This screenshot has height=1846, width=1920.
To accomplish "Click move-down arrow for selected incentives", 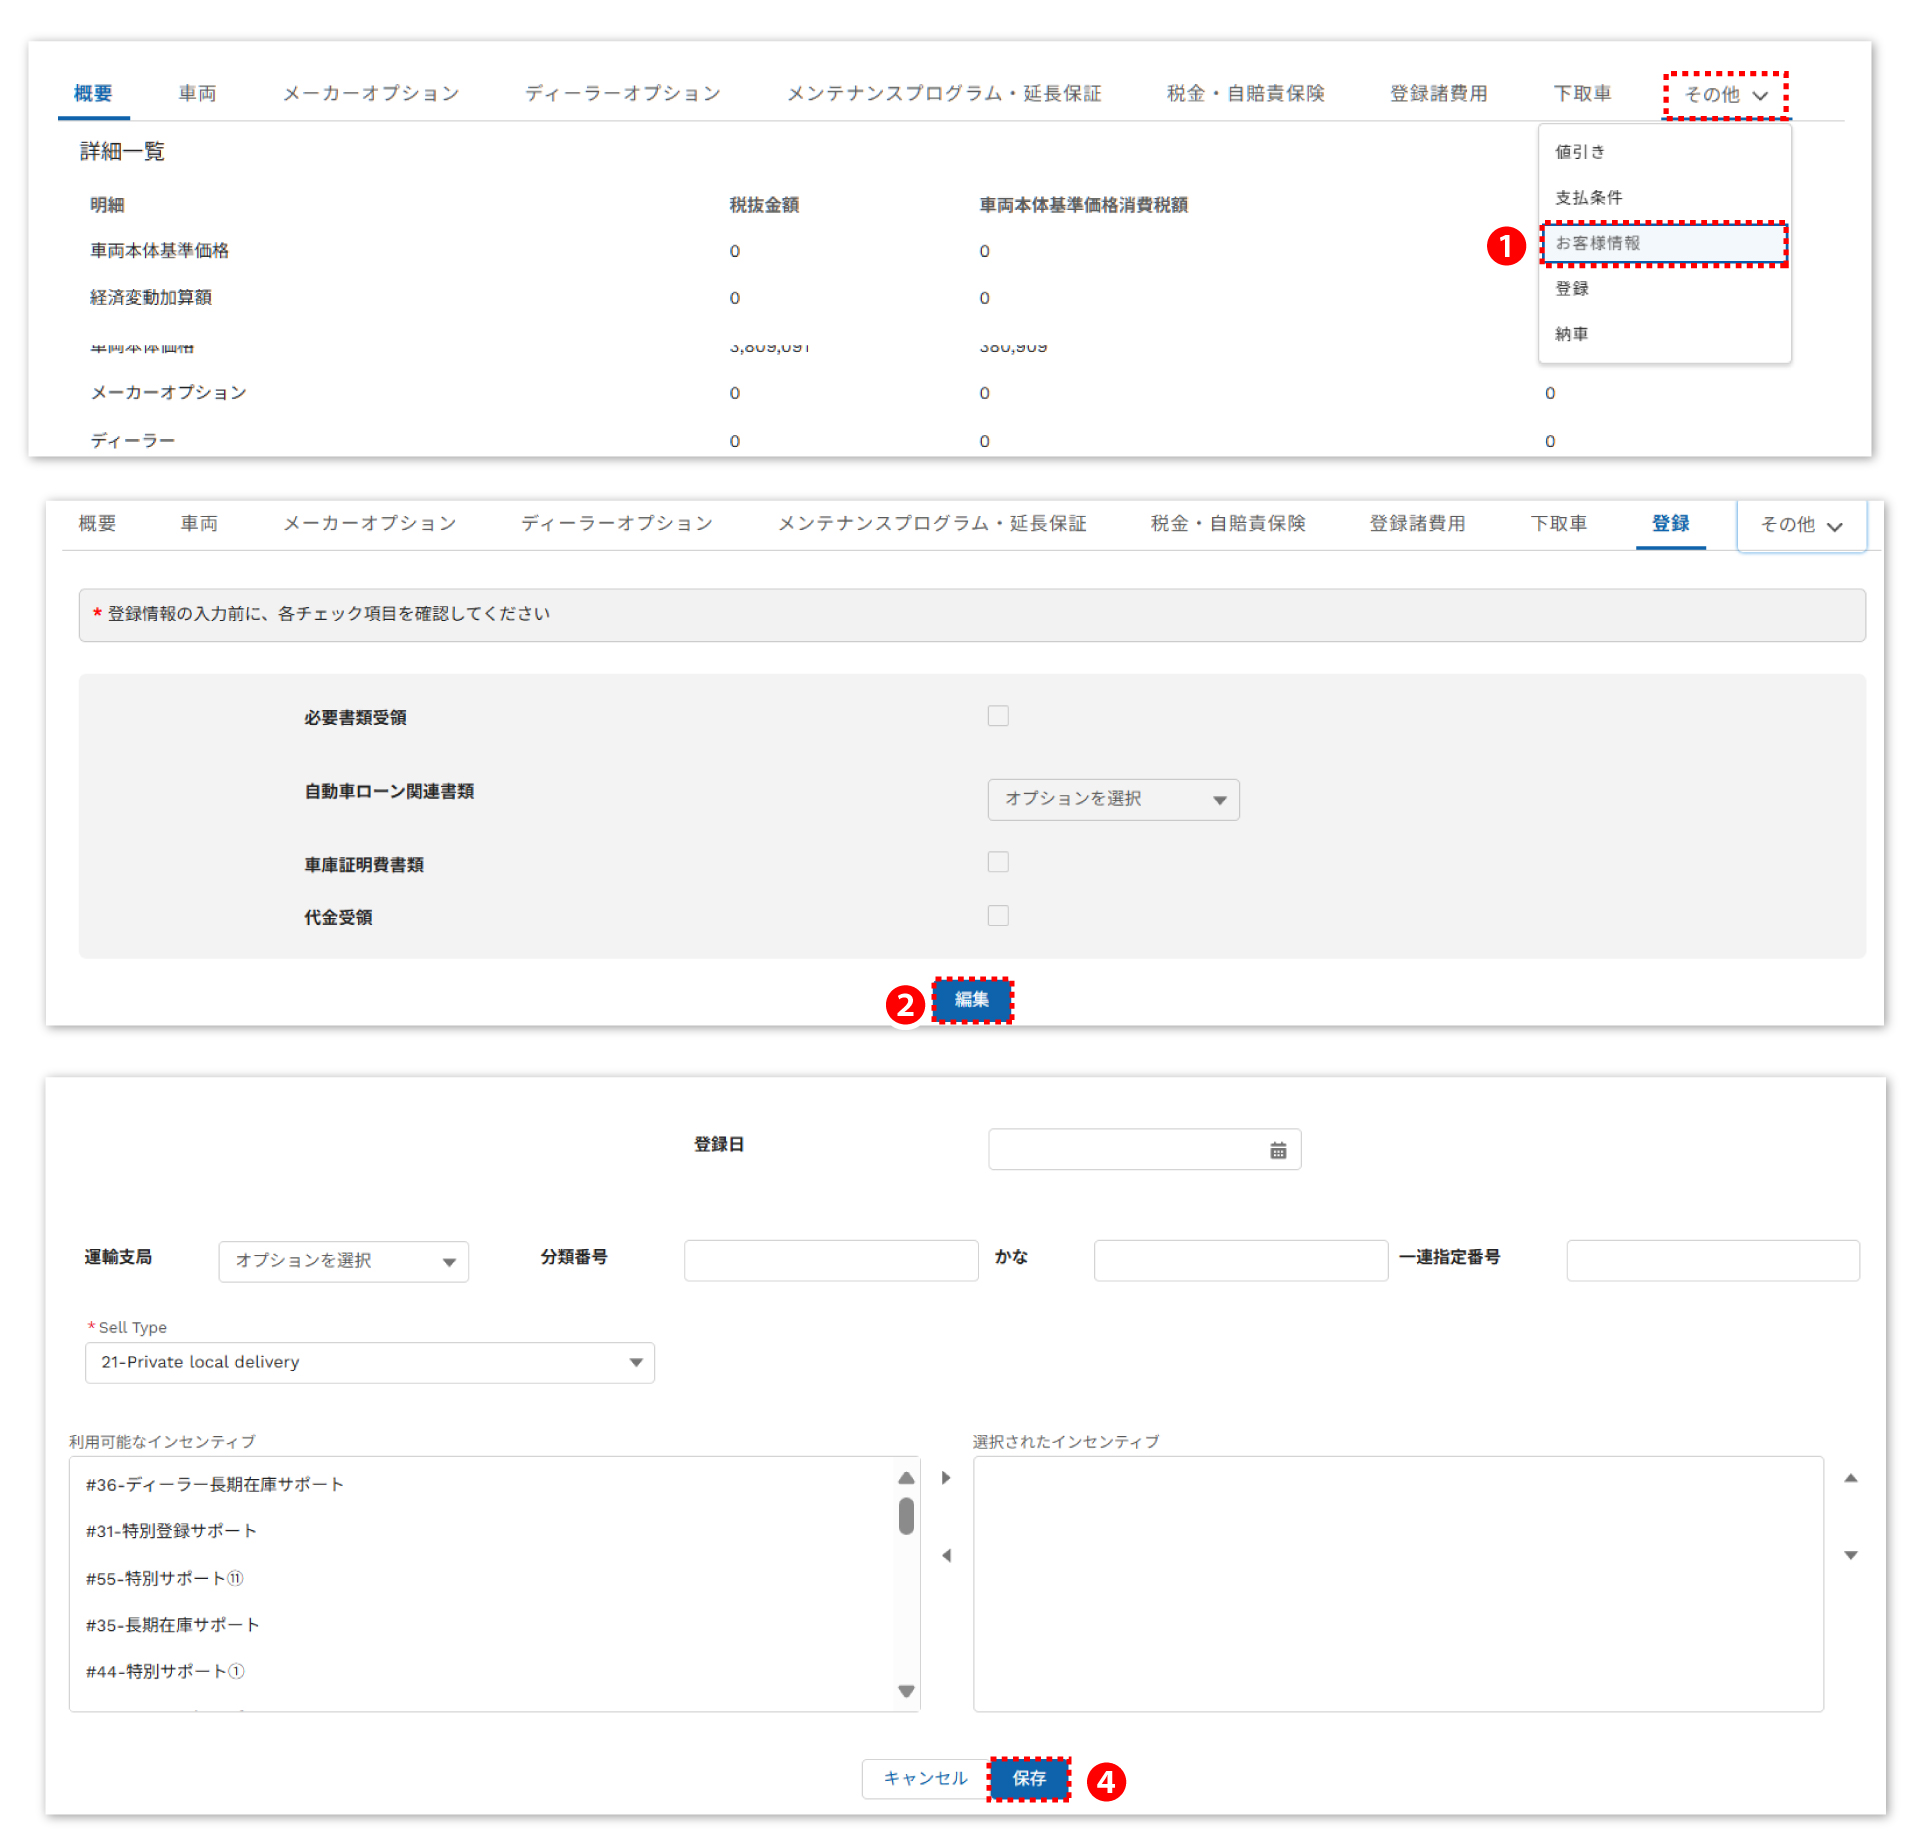I will (1851, 1555).
